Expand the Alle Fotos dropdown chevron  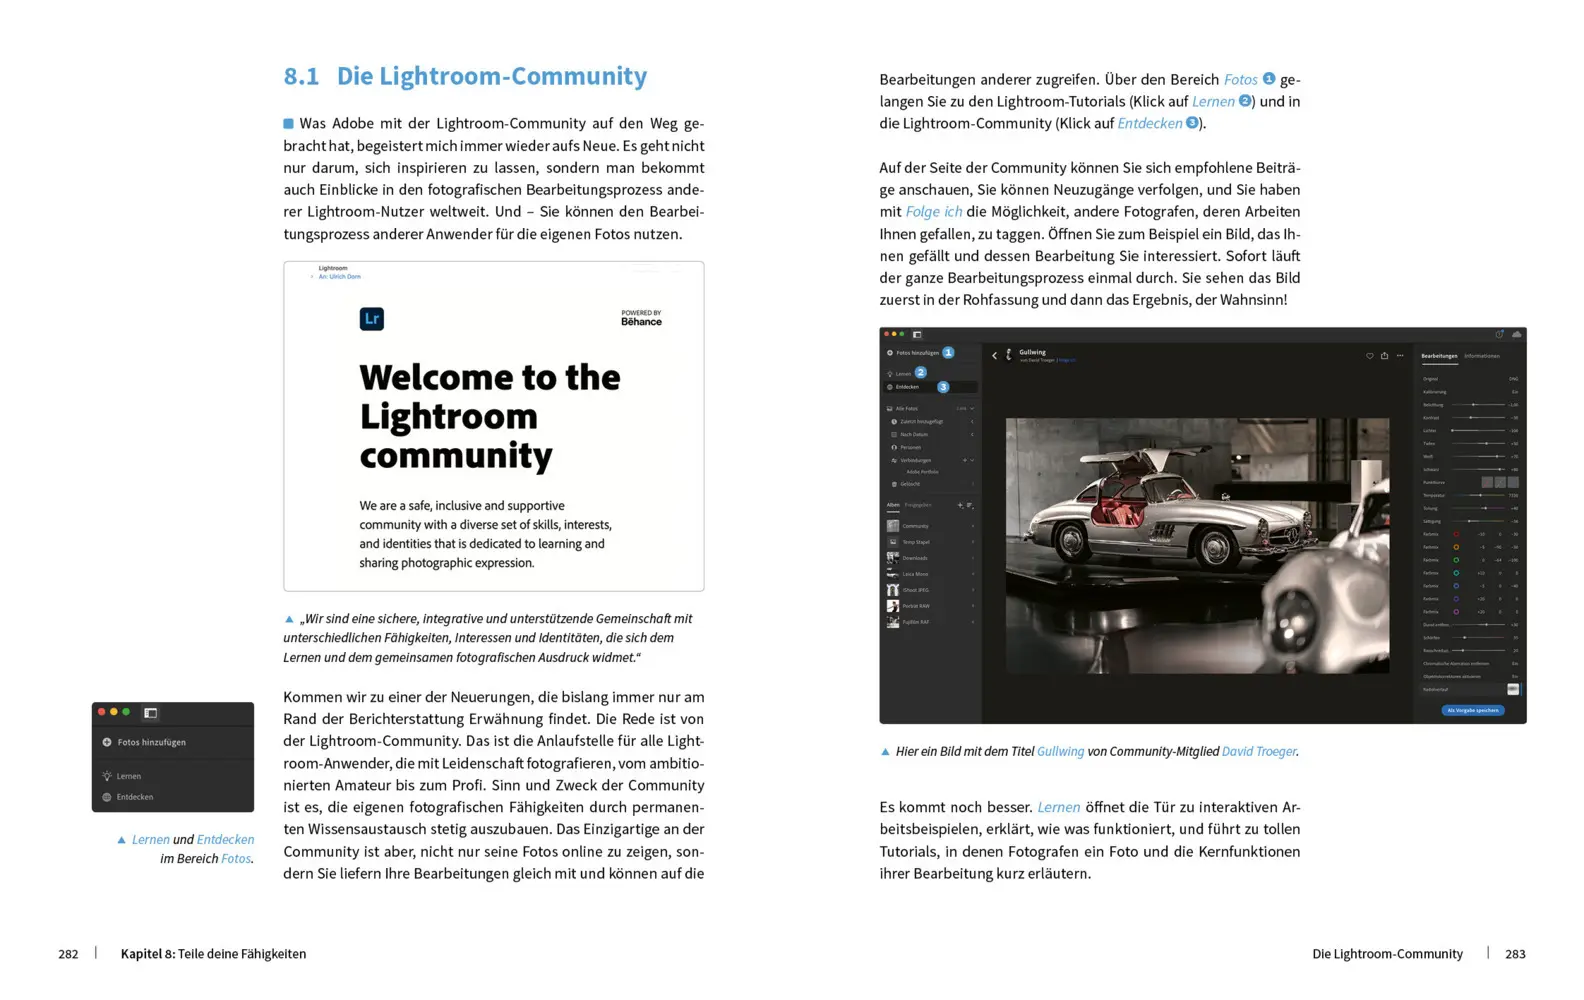(x=972, y=409)
